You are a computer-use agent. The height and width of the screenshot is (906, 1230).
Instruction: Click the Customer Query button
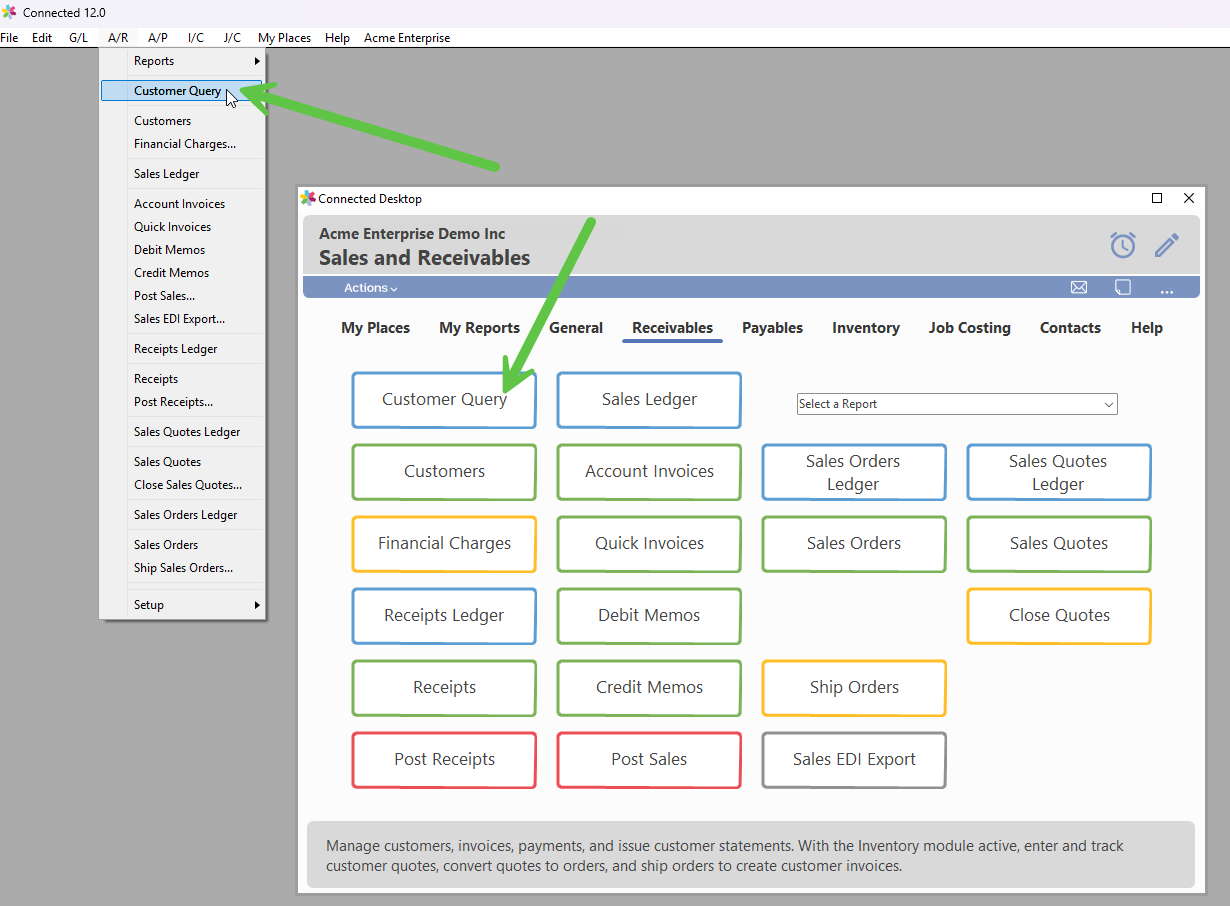[x=444, y=400]
